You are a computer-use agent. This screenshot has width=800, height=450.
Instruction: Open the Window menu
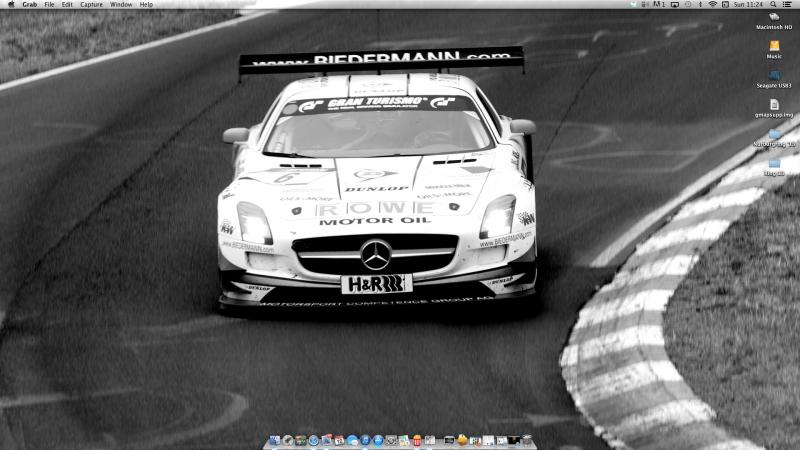[121, 4]
